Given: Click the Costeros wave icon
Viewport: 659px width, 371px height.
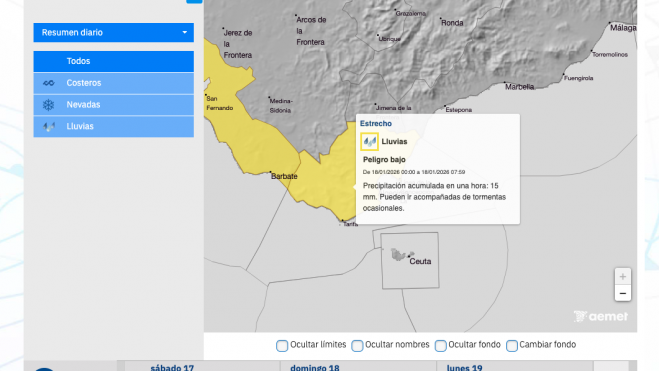Looking at the screenshot, I should click(x=49, y=83).
